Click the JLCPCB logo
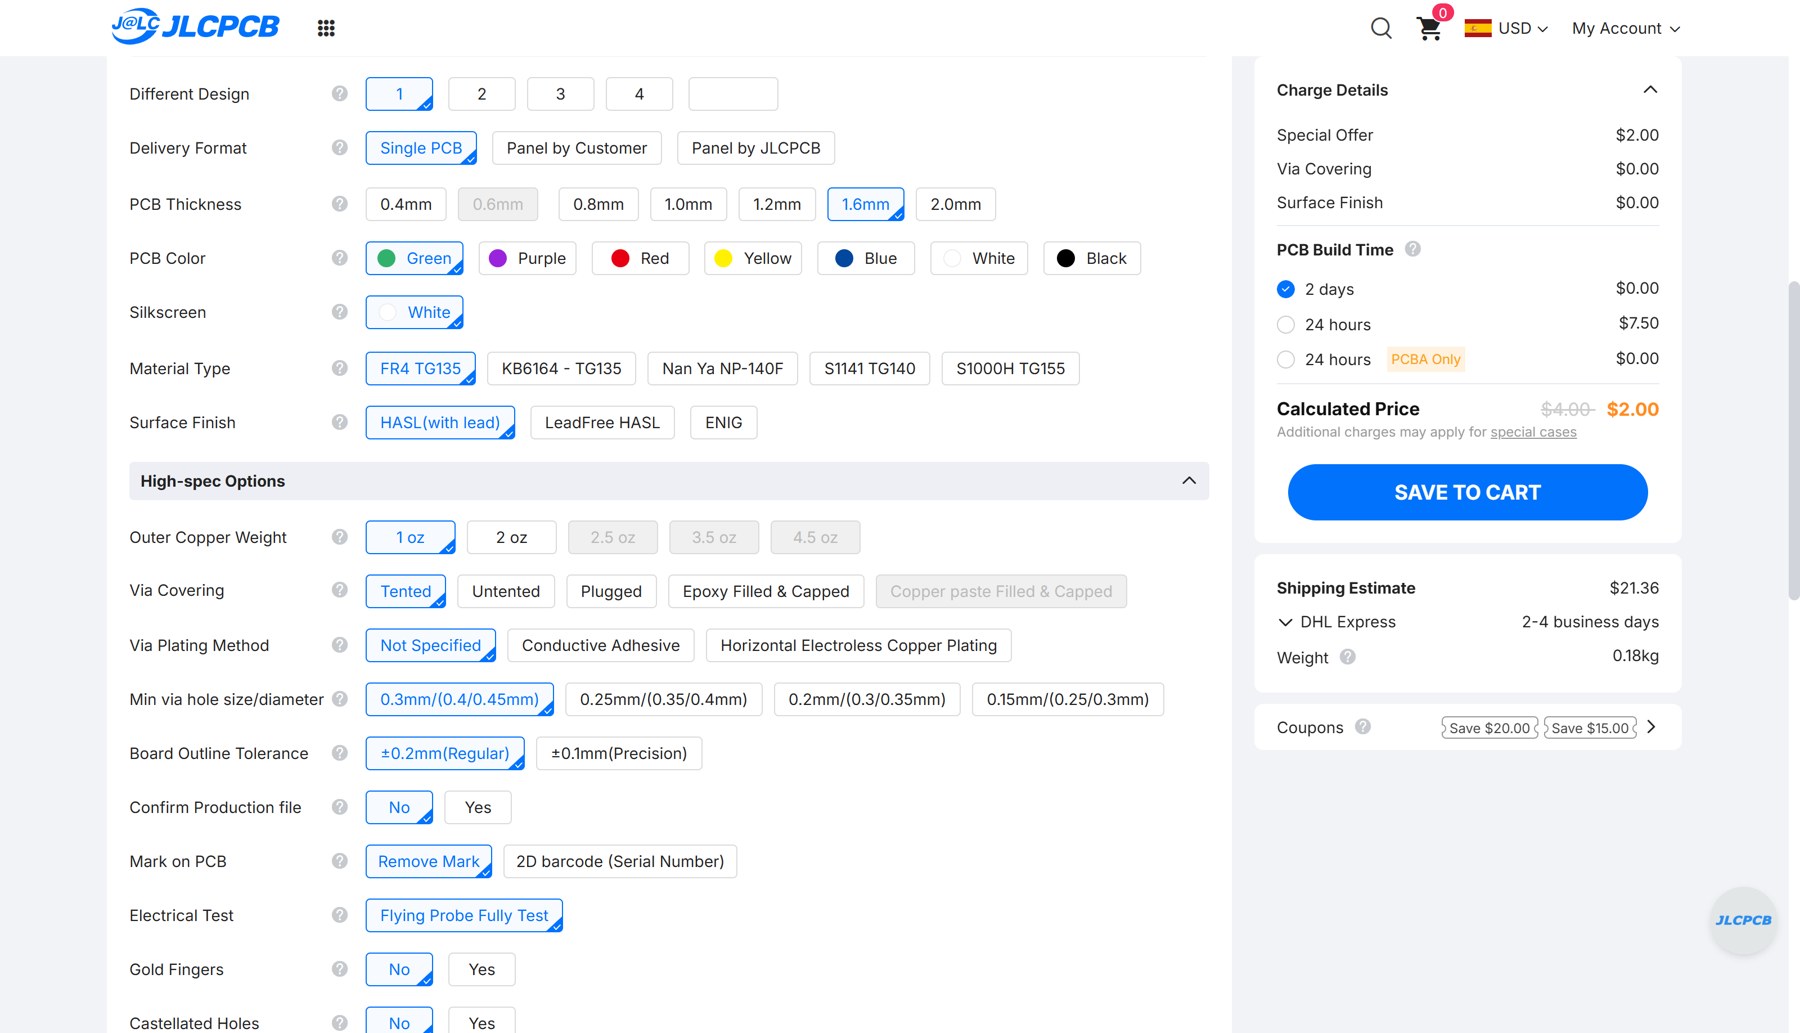Image resolution: width=1800 pixels, height=1033 pixels. [x=196, y=26]
